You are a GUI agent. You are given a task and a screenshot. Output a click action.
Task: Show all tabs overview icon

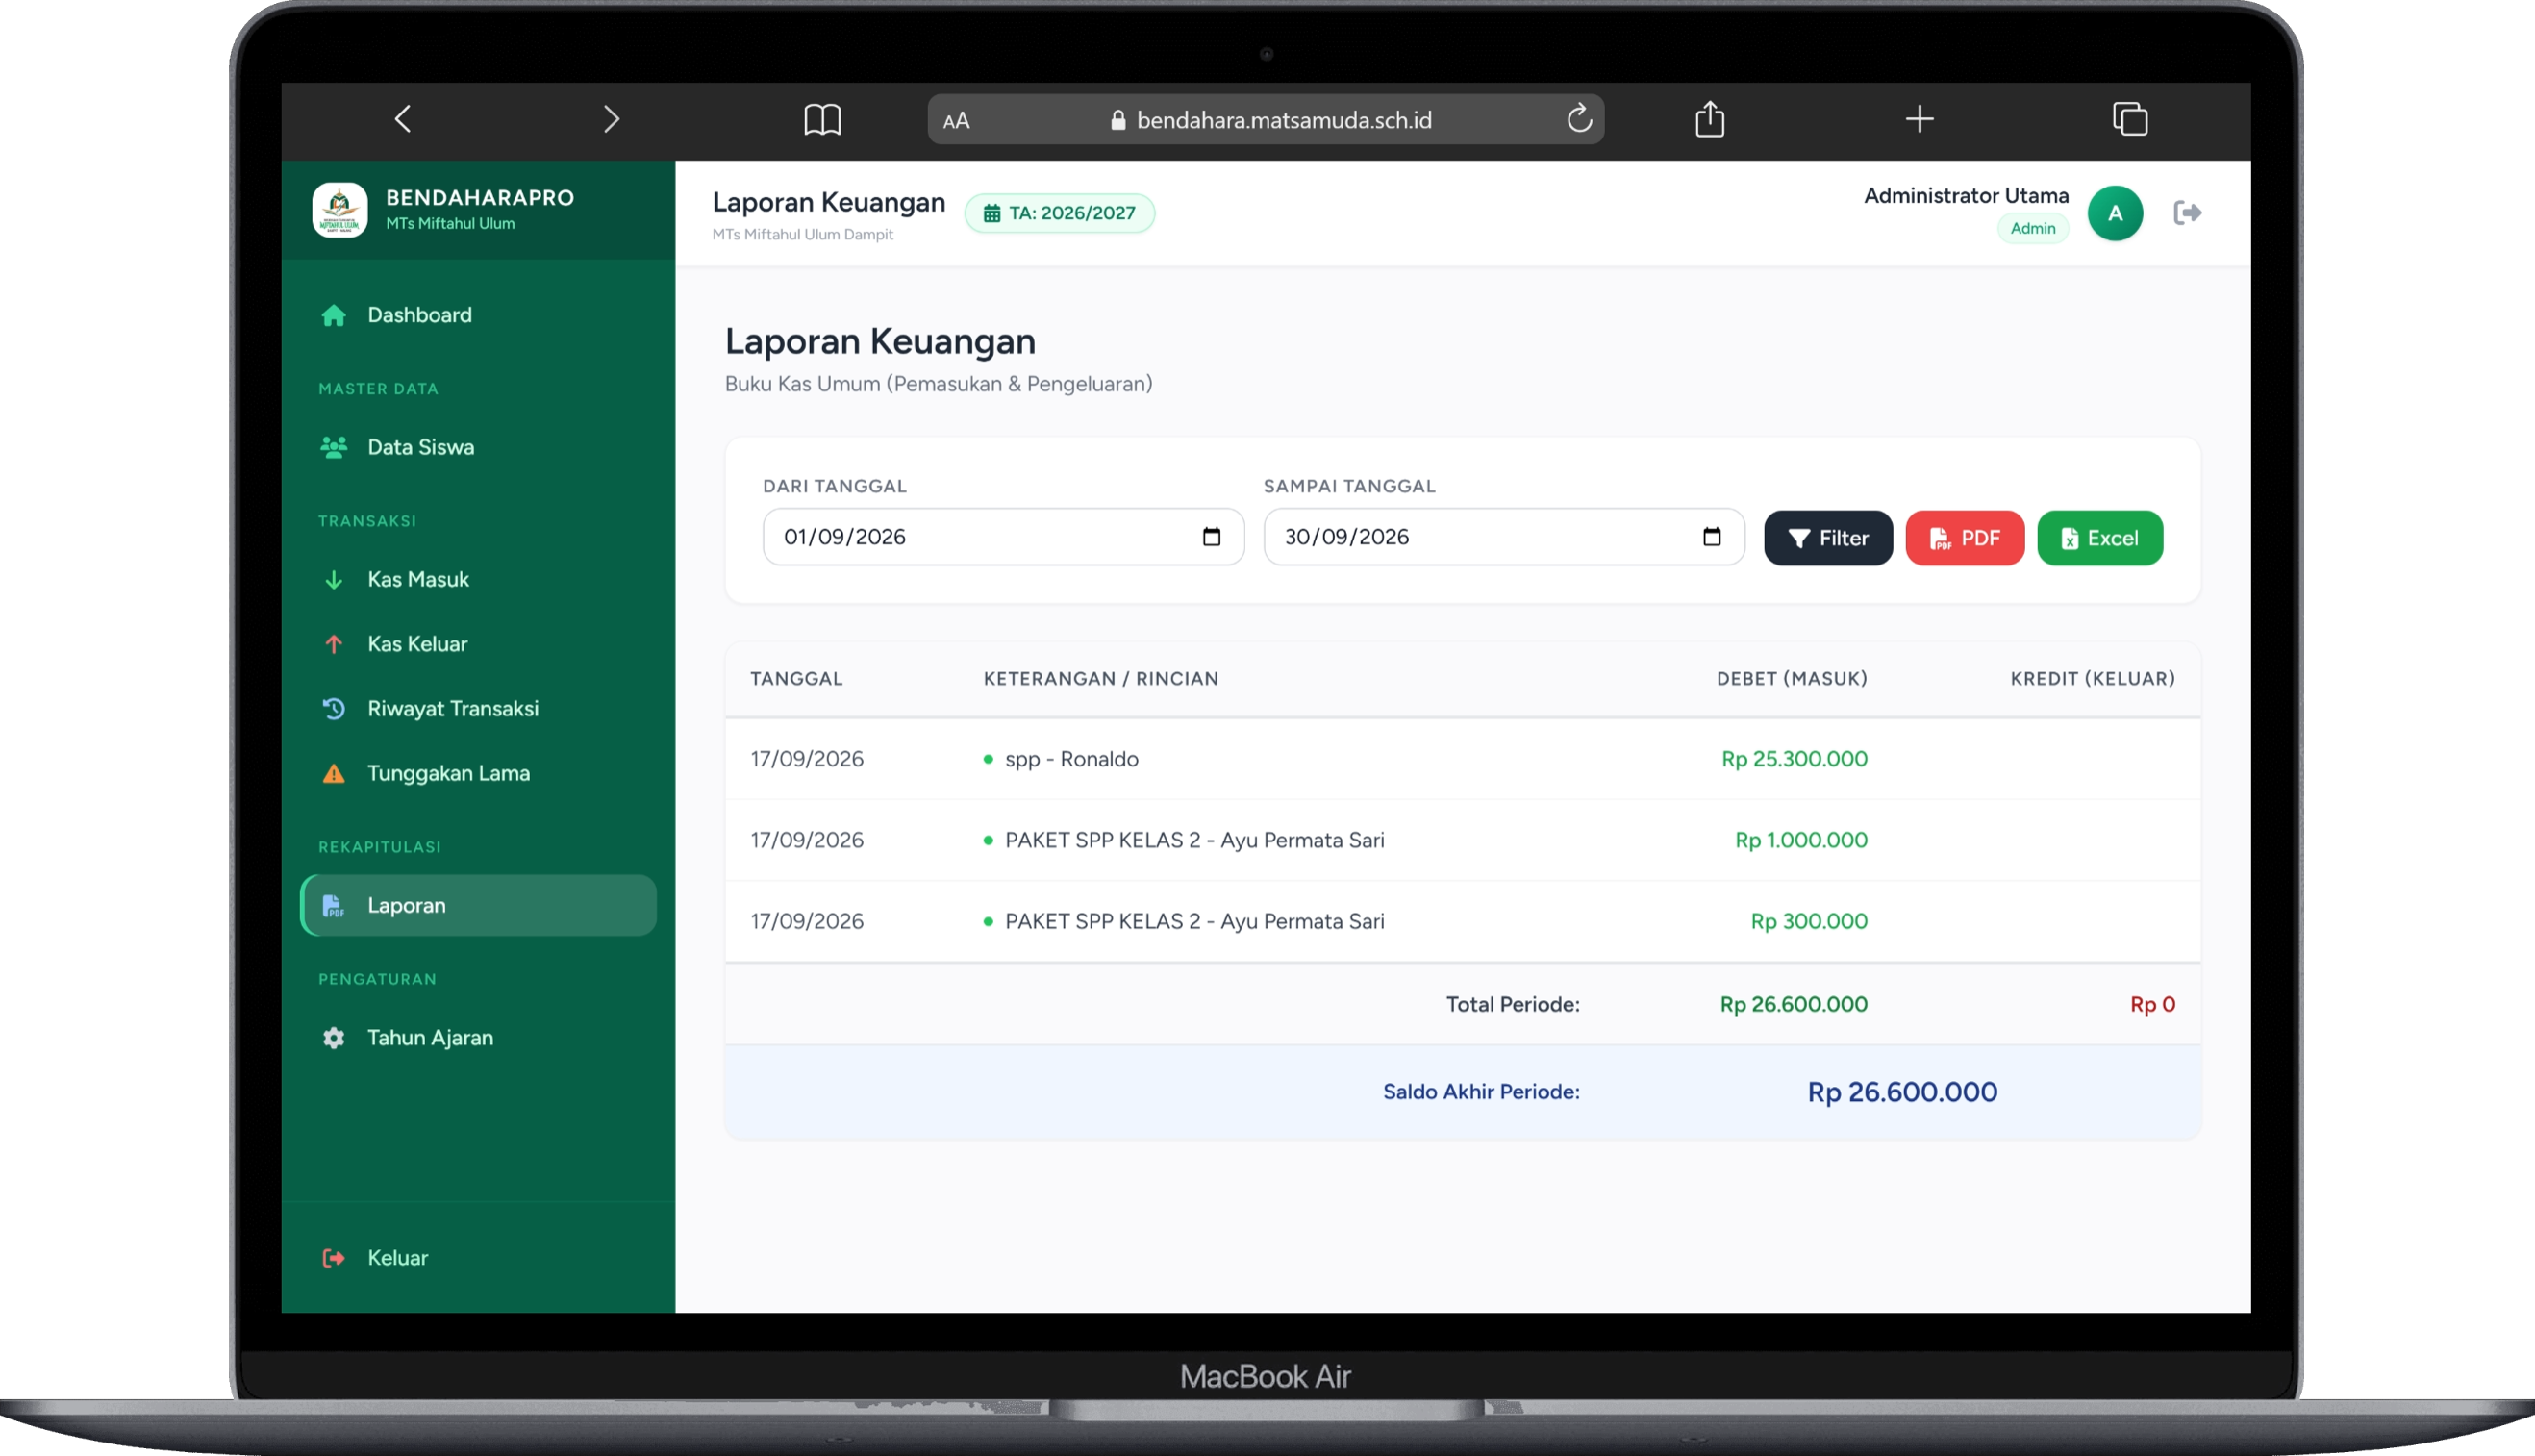pos(2130,119)
